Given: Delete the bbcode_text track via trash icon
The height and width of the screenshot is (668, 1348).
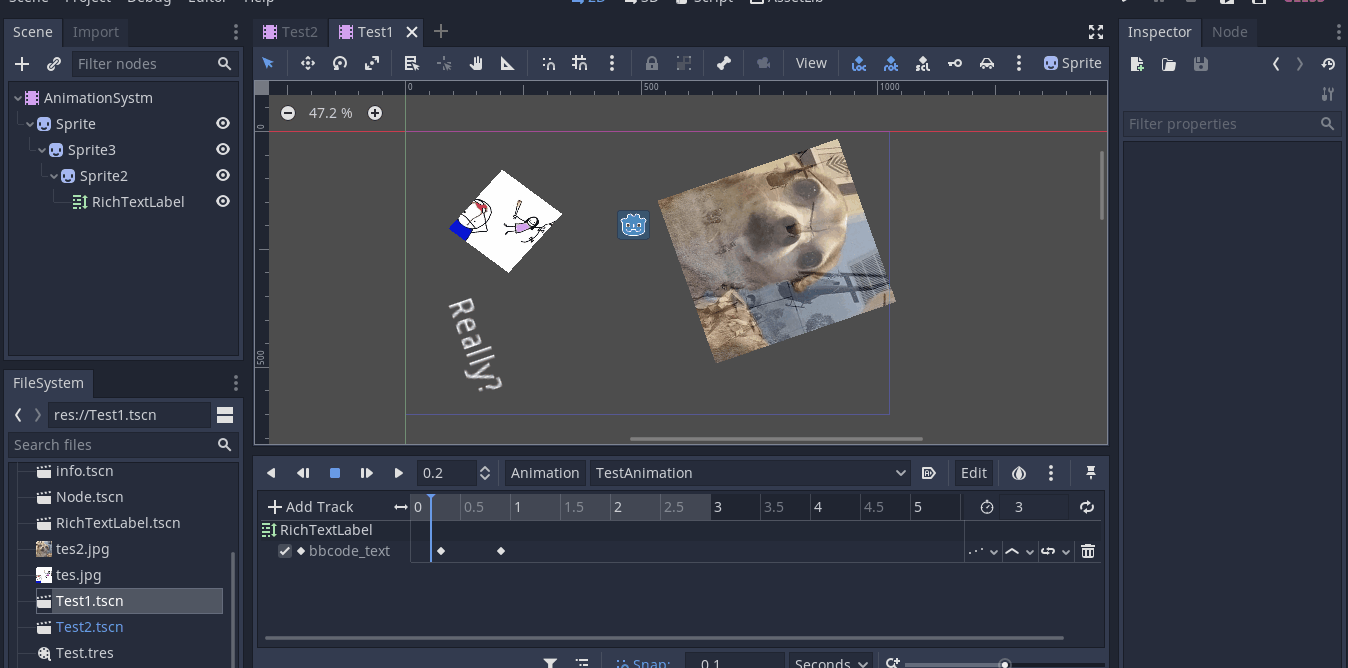Looking at the screenshot, I should point(1088,551).
